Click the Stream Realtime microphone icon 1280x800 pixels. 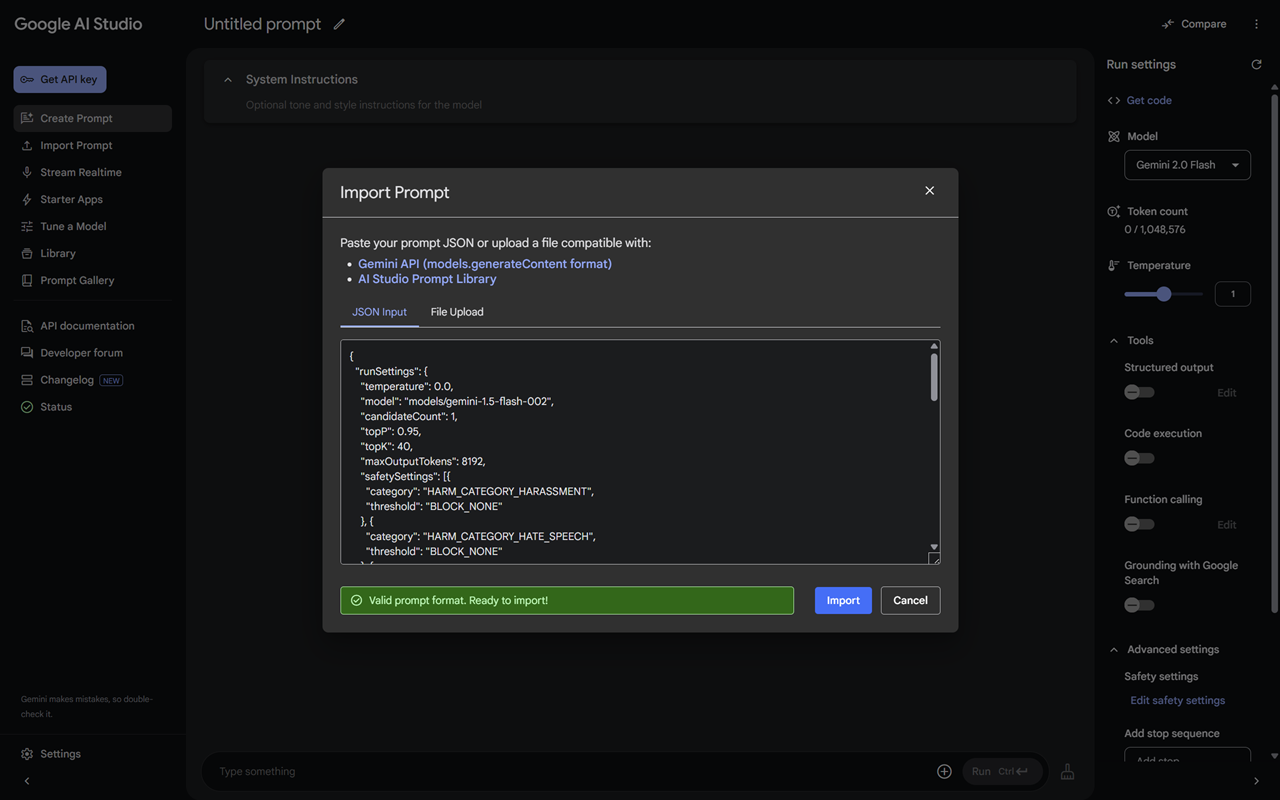27,172
